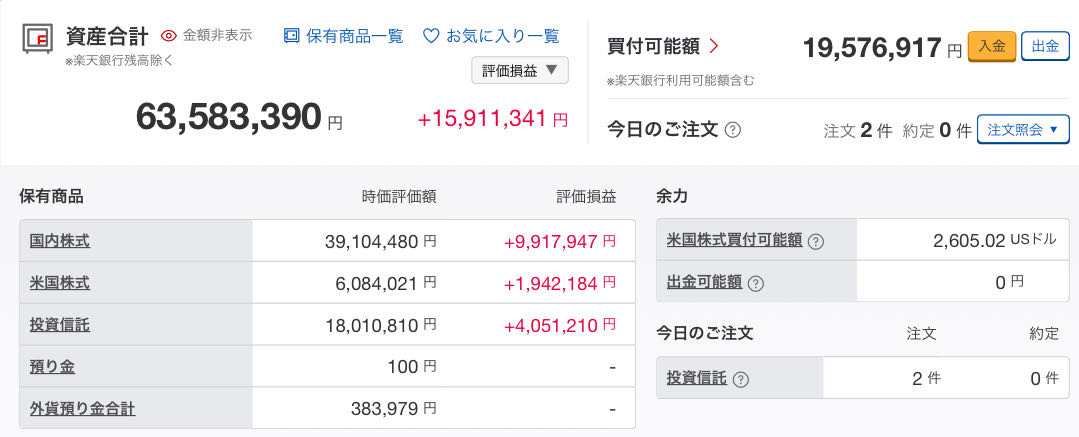Viewport: 1079px width, 437px height.
Task: Click help icon next to 投資信託 orders
Action: coord(740,379)
